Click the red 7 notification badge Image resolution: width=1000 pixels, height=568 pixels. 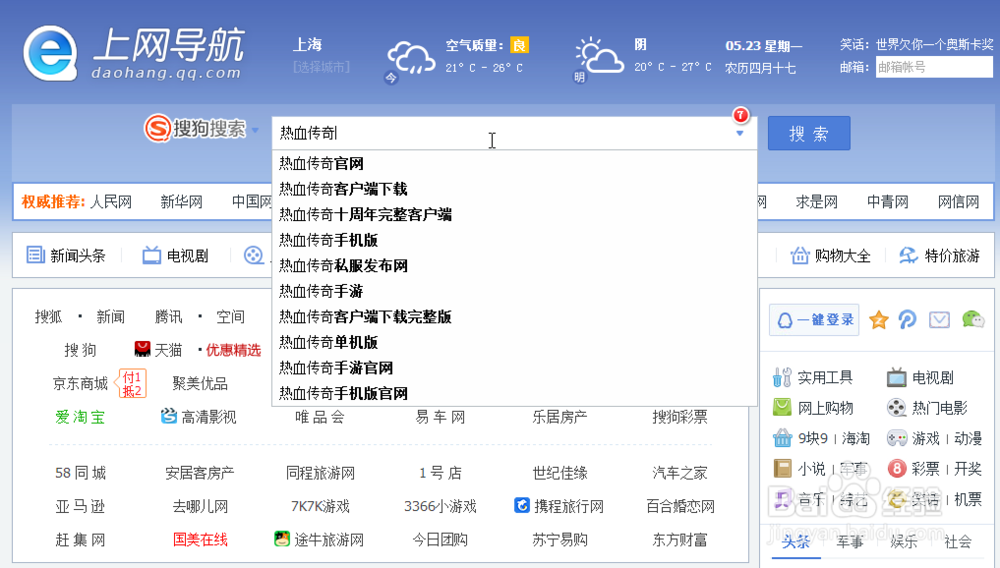[x=740, y=115]
